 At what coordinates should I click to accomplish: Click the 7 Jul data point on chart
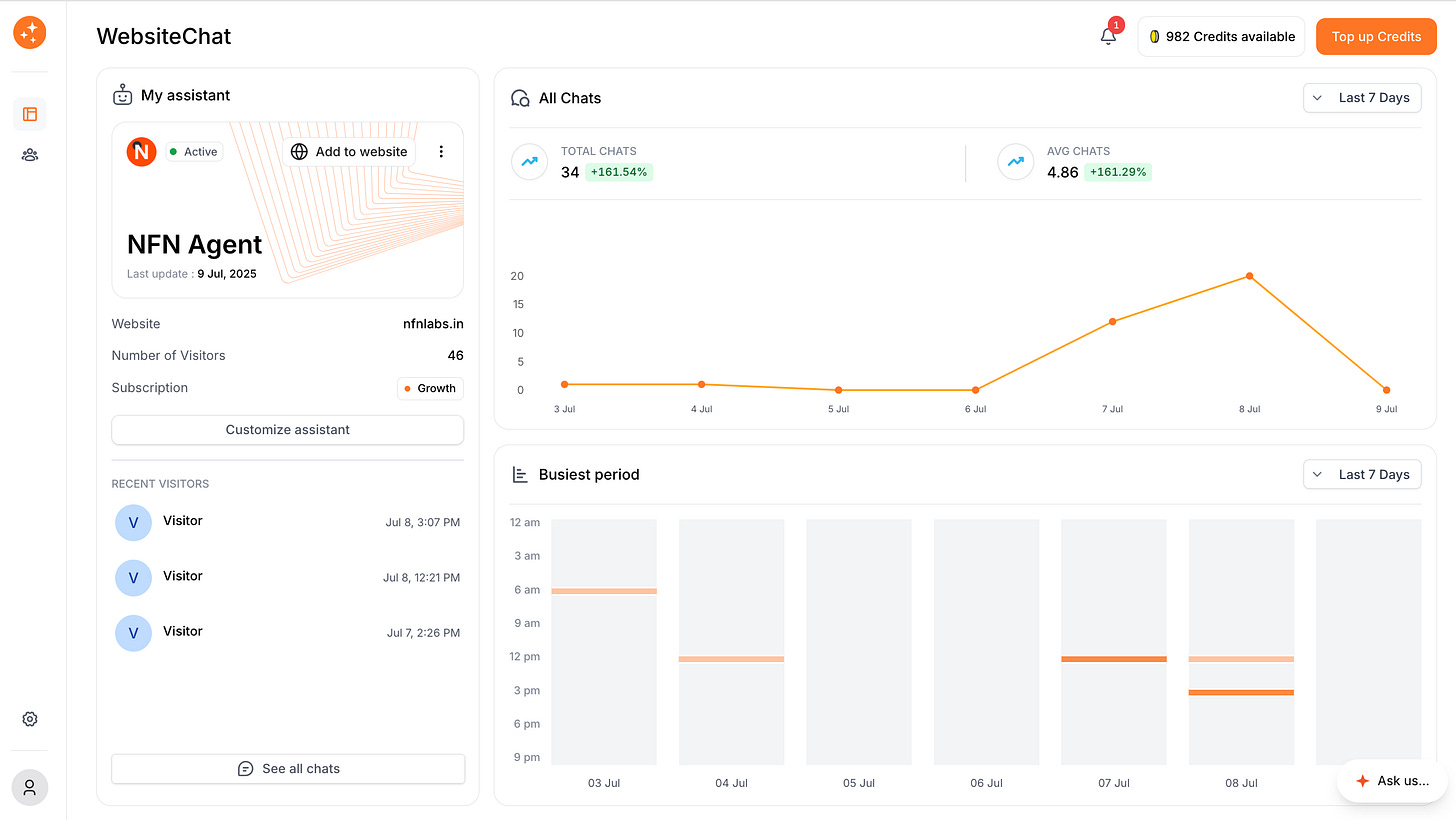(x=1112, y=322)
